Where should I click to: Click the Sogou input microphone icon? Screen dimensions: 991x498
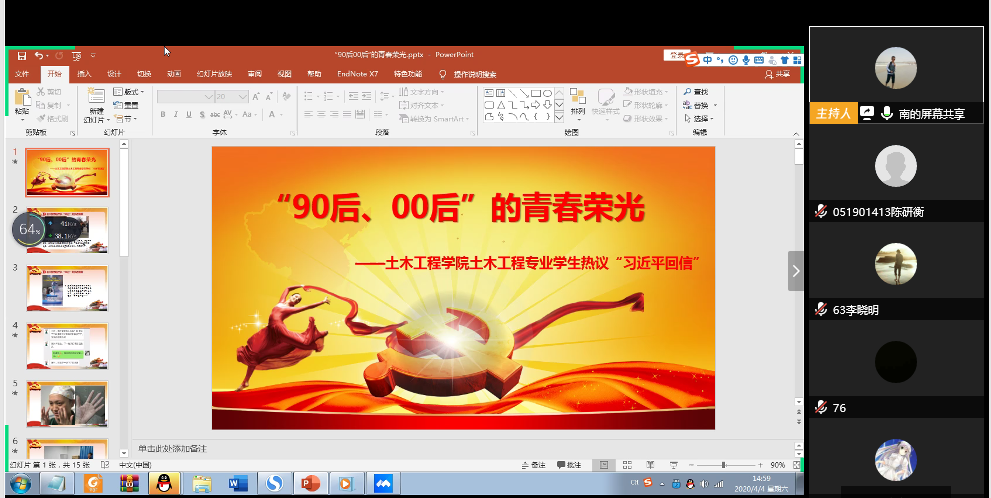(x=746, y=60)
